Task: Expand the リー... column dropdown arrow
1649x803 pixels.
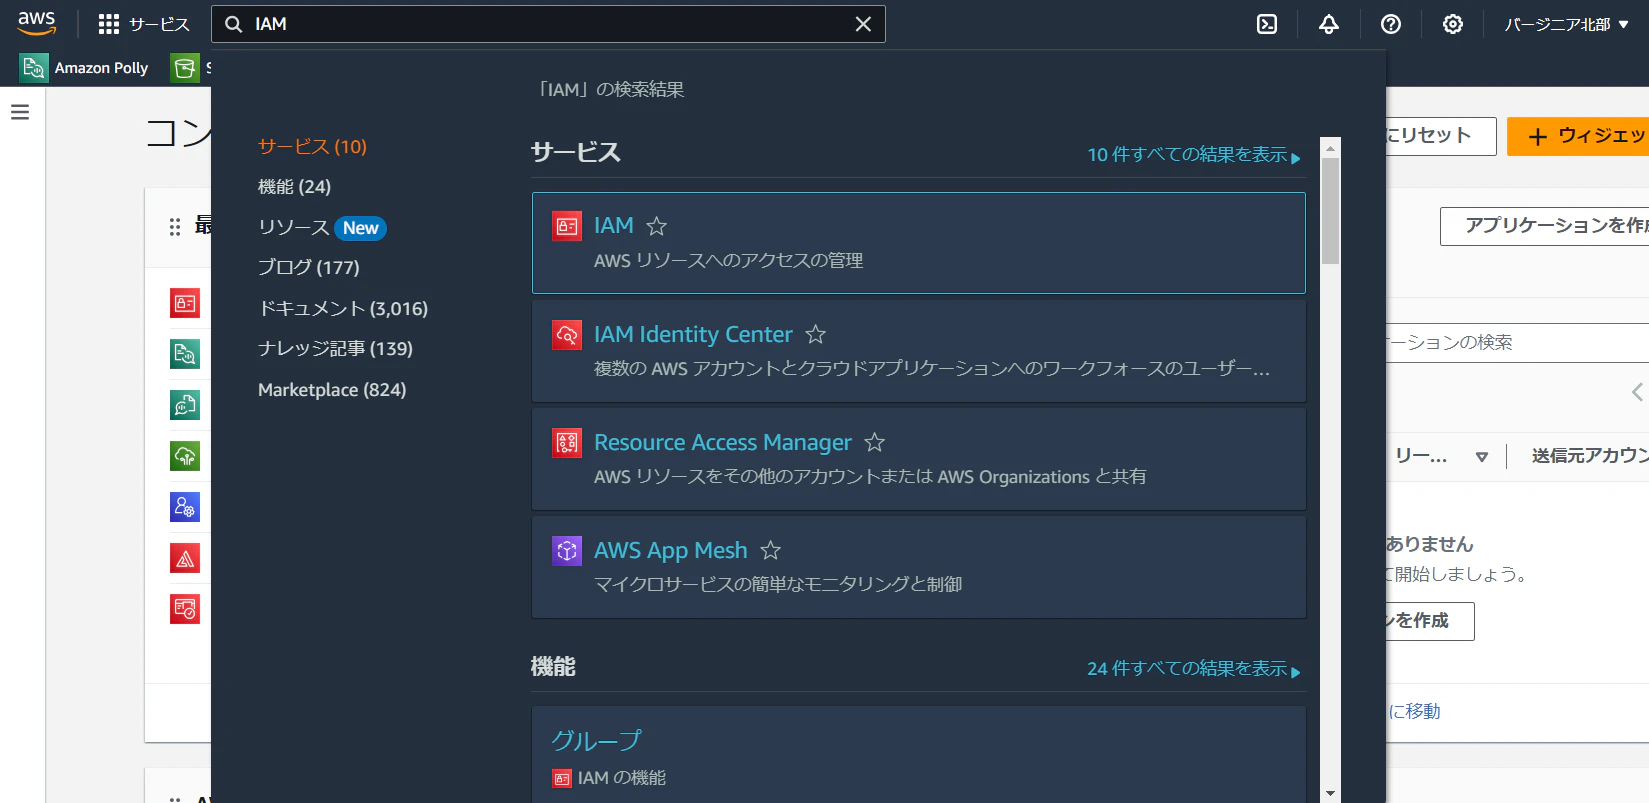Action: [x=1482, y=457]
